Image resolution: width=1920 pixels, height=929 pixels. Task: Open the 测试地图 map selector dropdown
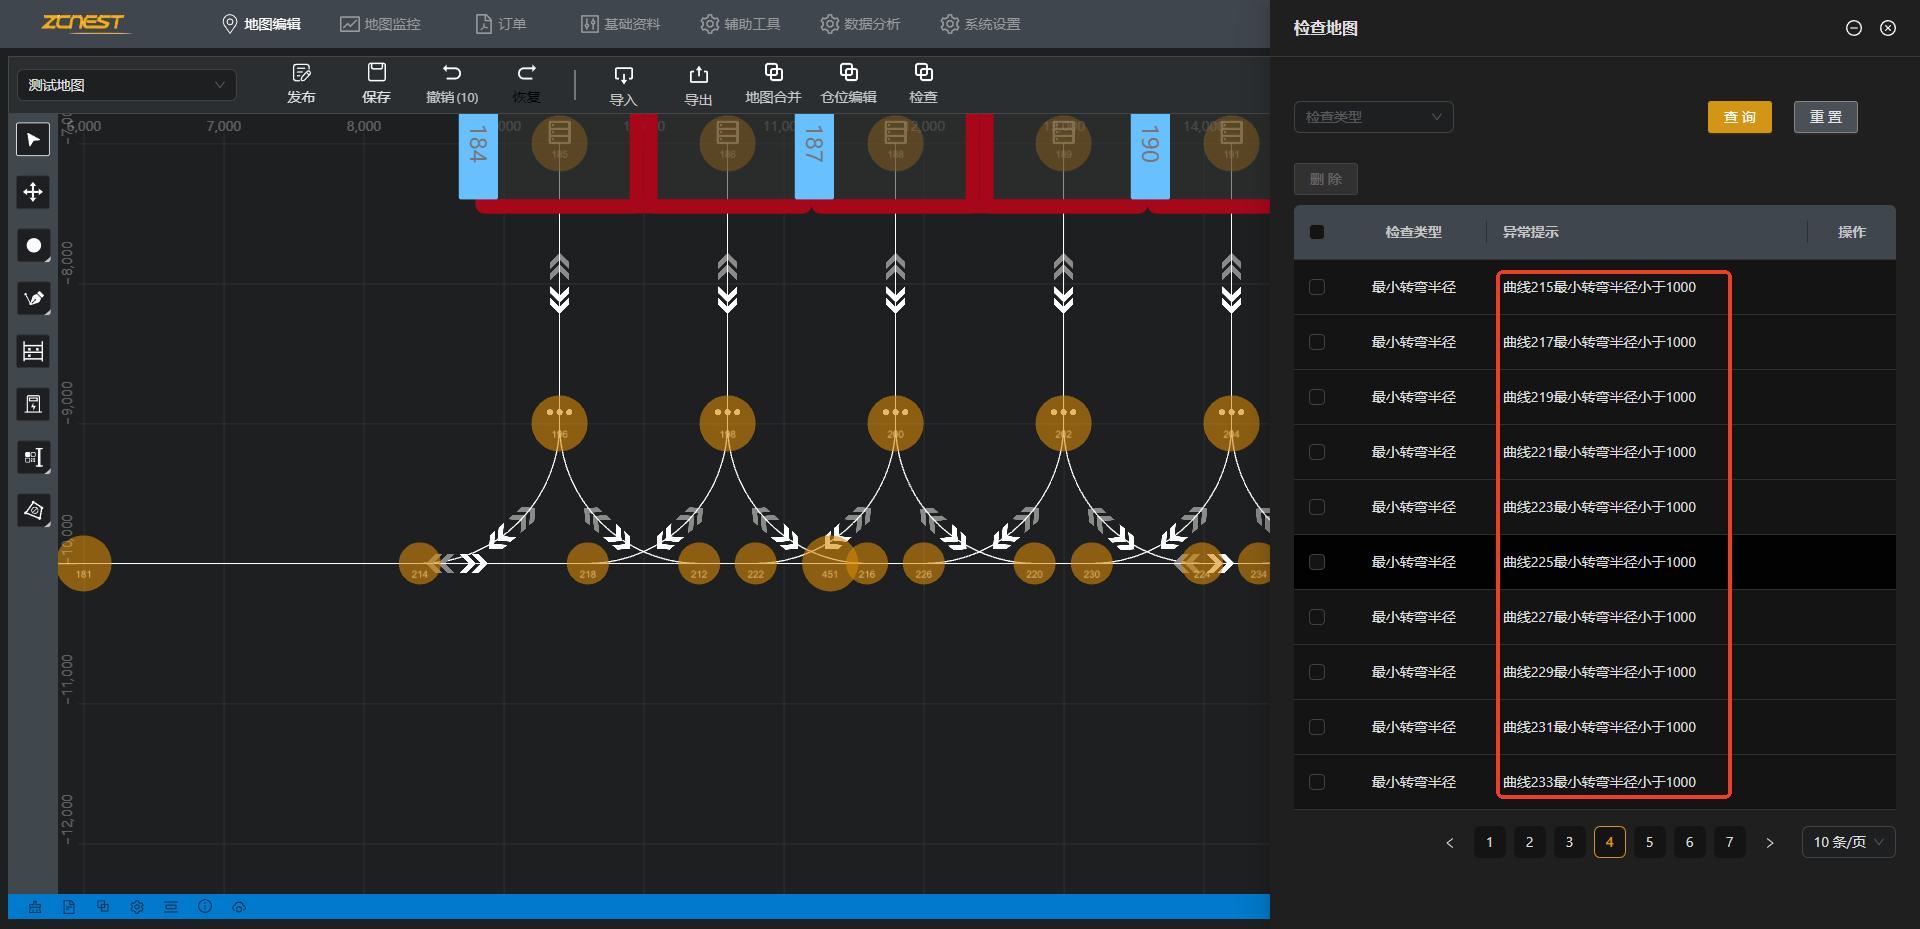click(127, 85)
